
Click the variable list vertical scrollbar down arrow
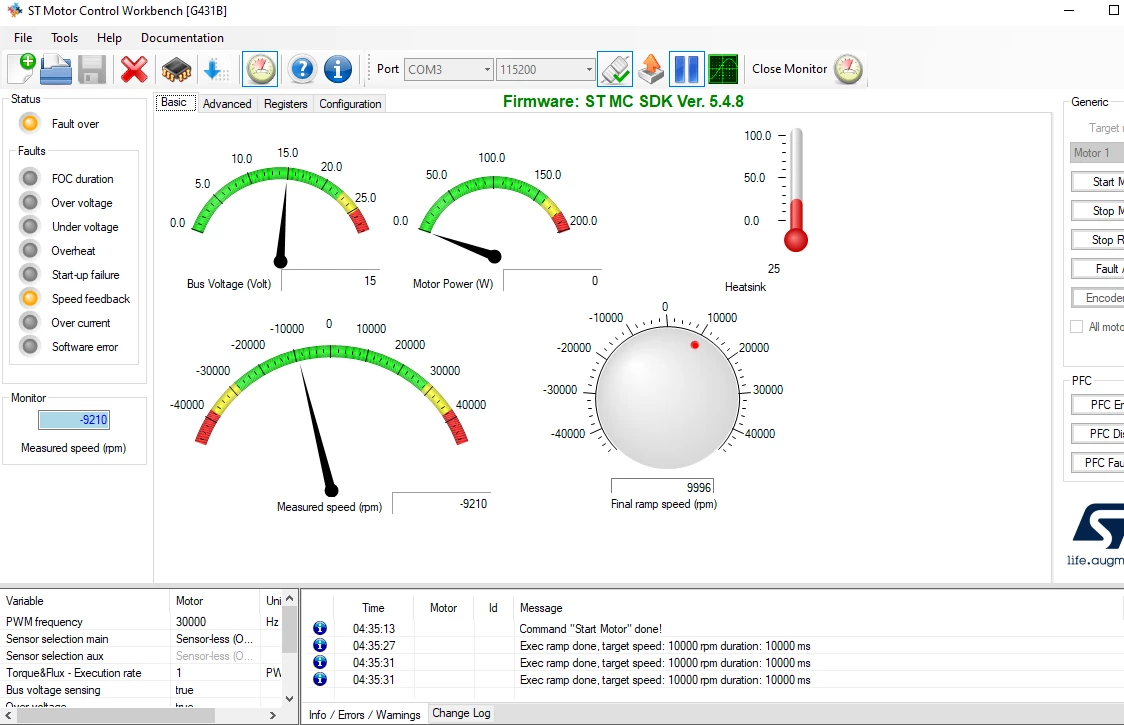[289, 698]
